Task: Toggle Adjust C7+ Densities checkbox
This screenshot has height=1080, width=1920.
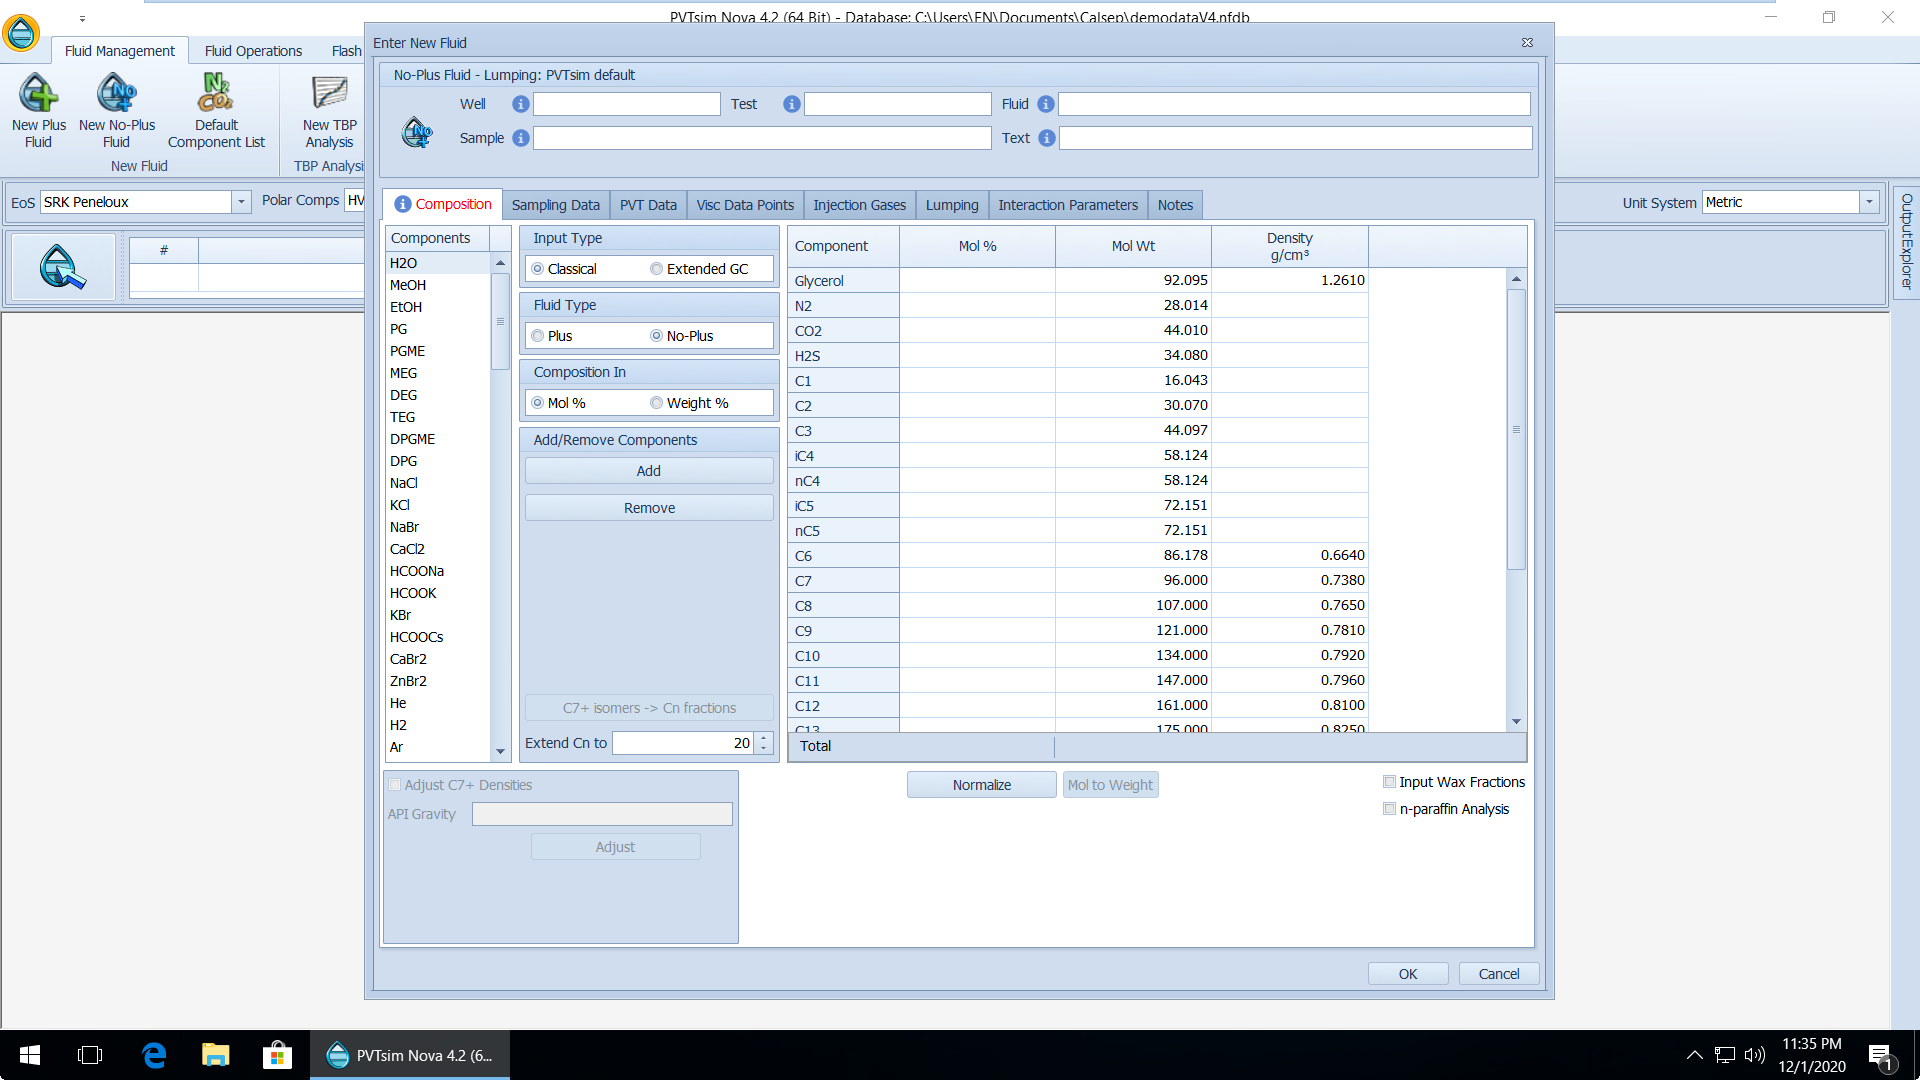Action: point(394,785)
